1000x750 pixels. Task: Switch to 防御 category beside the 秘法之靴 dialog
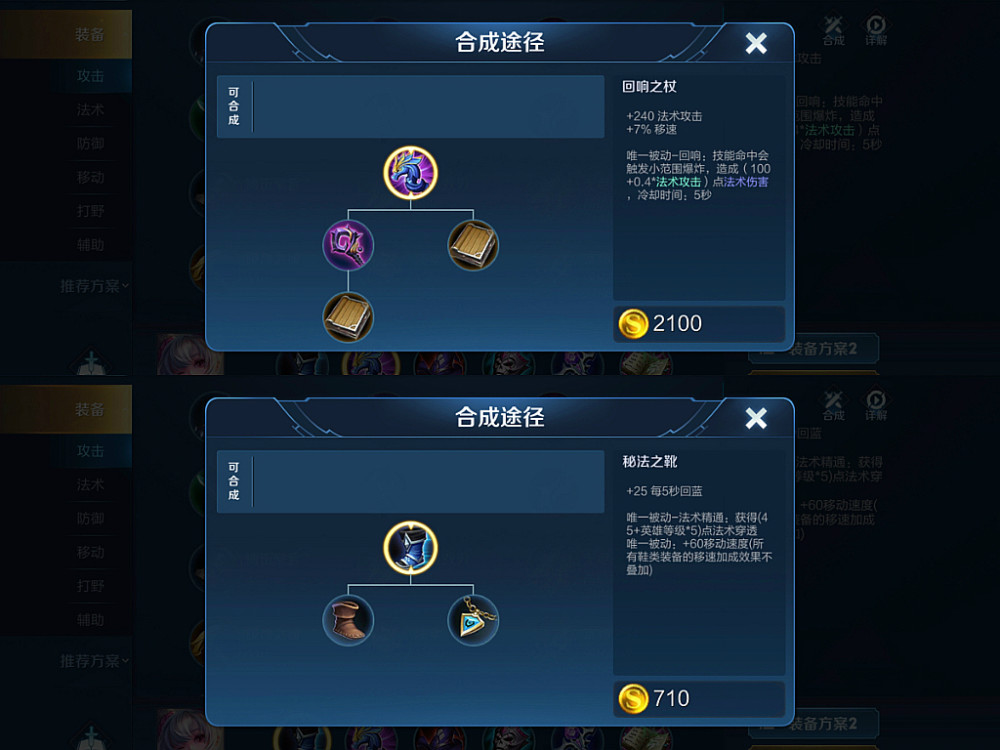click(x=90, y=518)
